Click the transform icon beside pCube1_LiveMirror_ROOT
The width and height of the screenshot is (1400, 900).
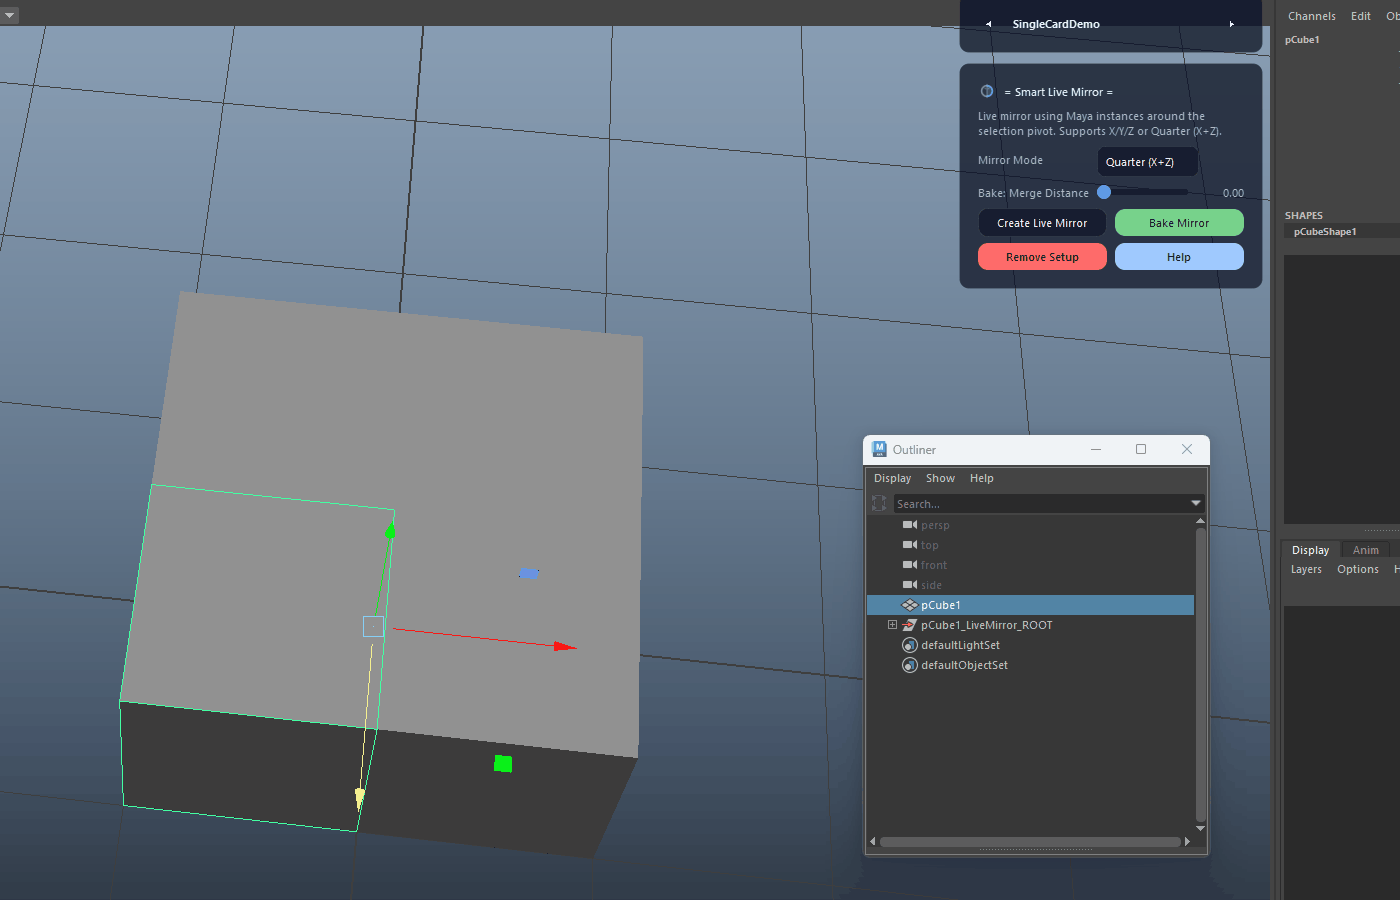coord(910,625)
